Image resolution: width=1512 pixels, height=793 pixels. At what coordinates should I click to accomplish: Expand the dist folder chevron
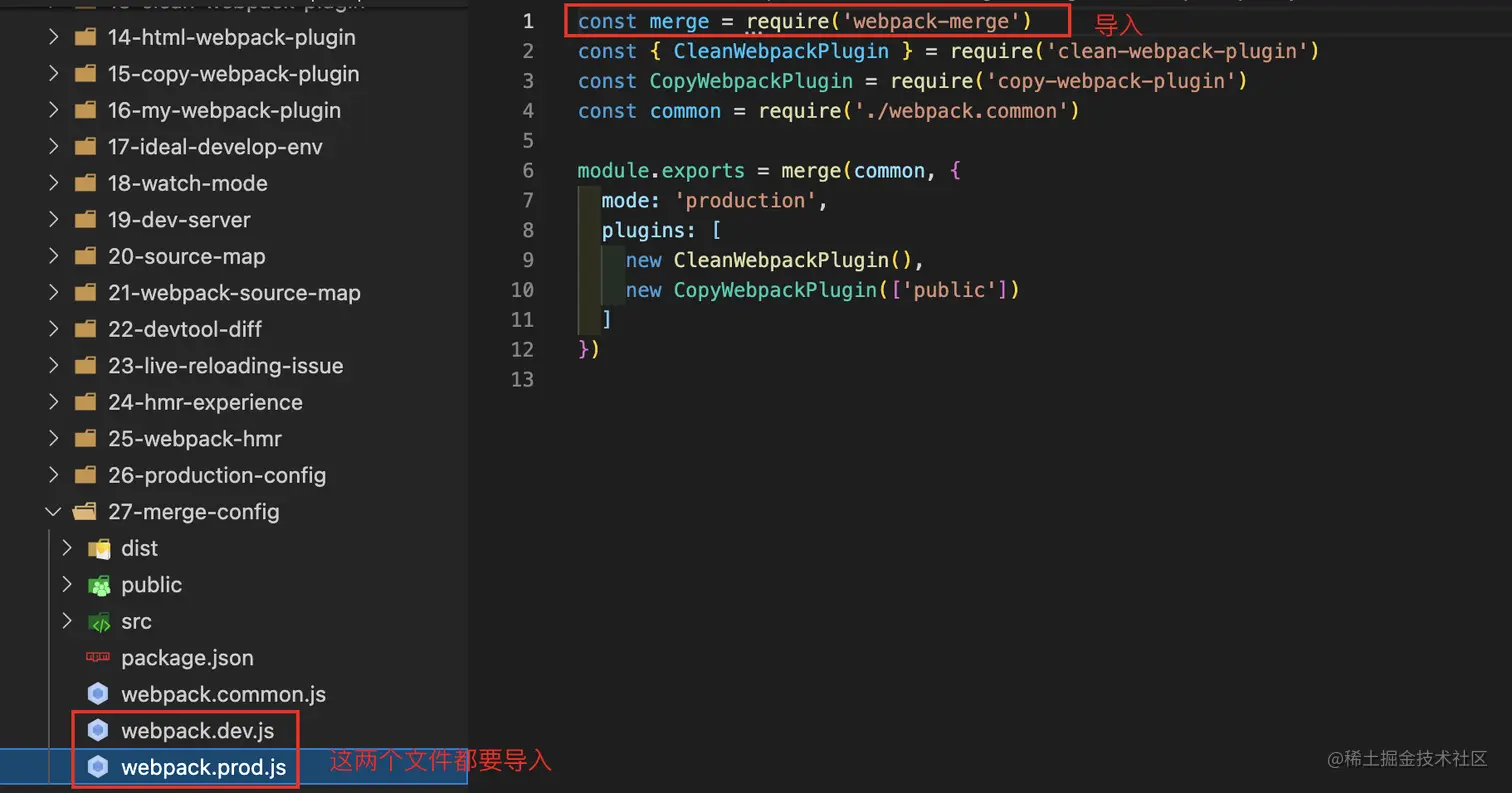click(67, 548)
